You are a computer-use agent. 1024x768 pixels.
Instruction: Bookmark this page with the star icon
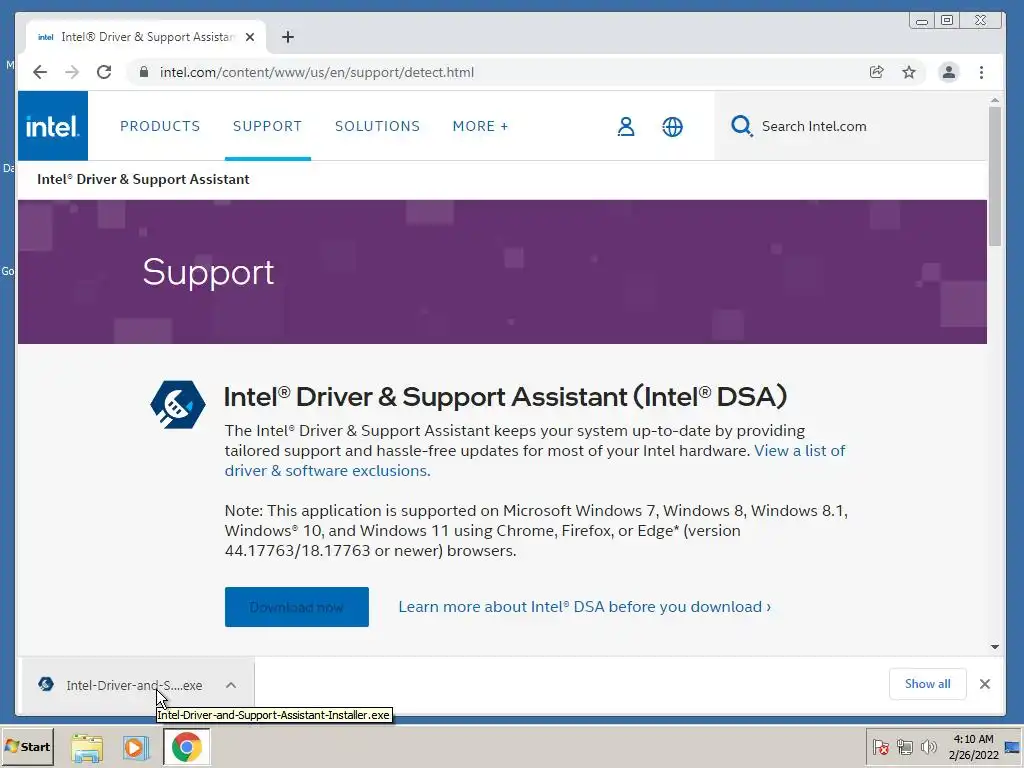pos(908,72)
